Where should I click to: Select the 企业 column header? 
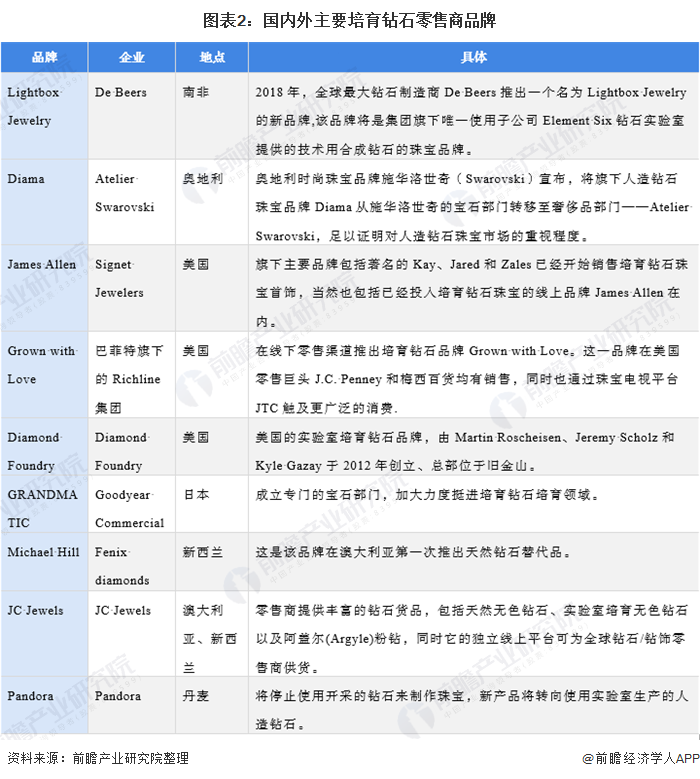pos(132,58)
